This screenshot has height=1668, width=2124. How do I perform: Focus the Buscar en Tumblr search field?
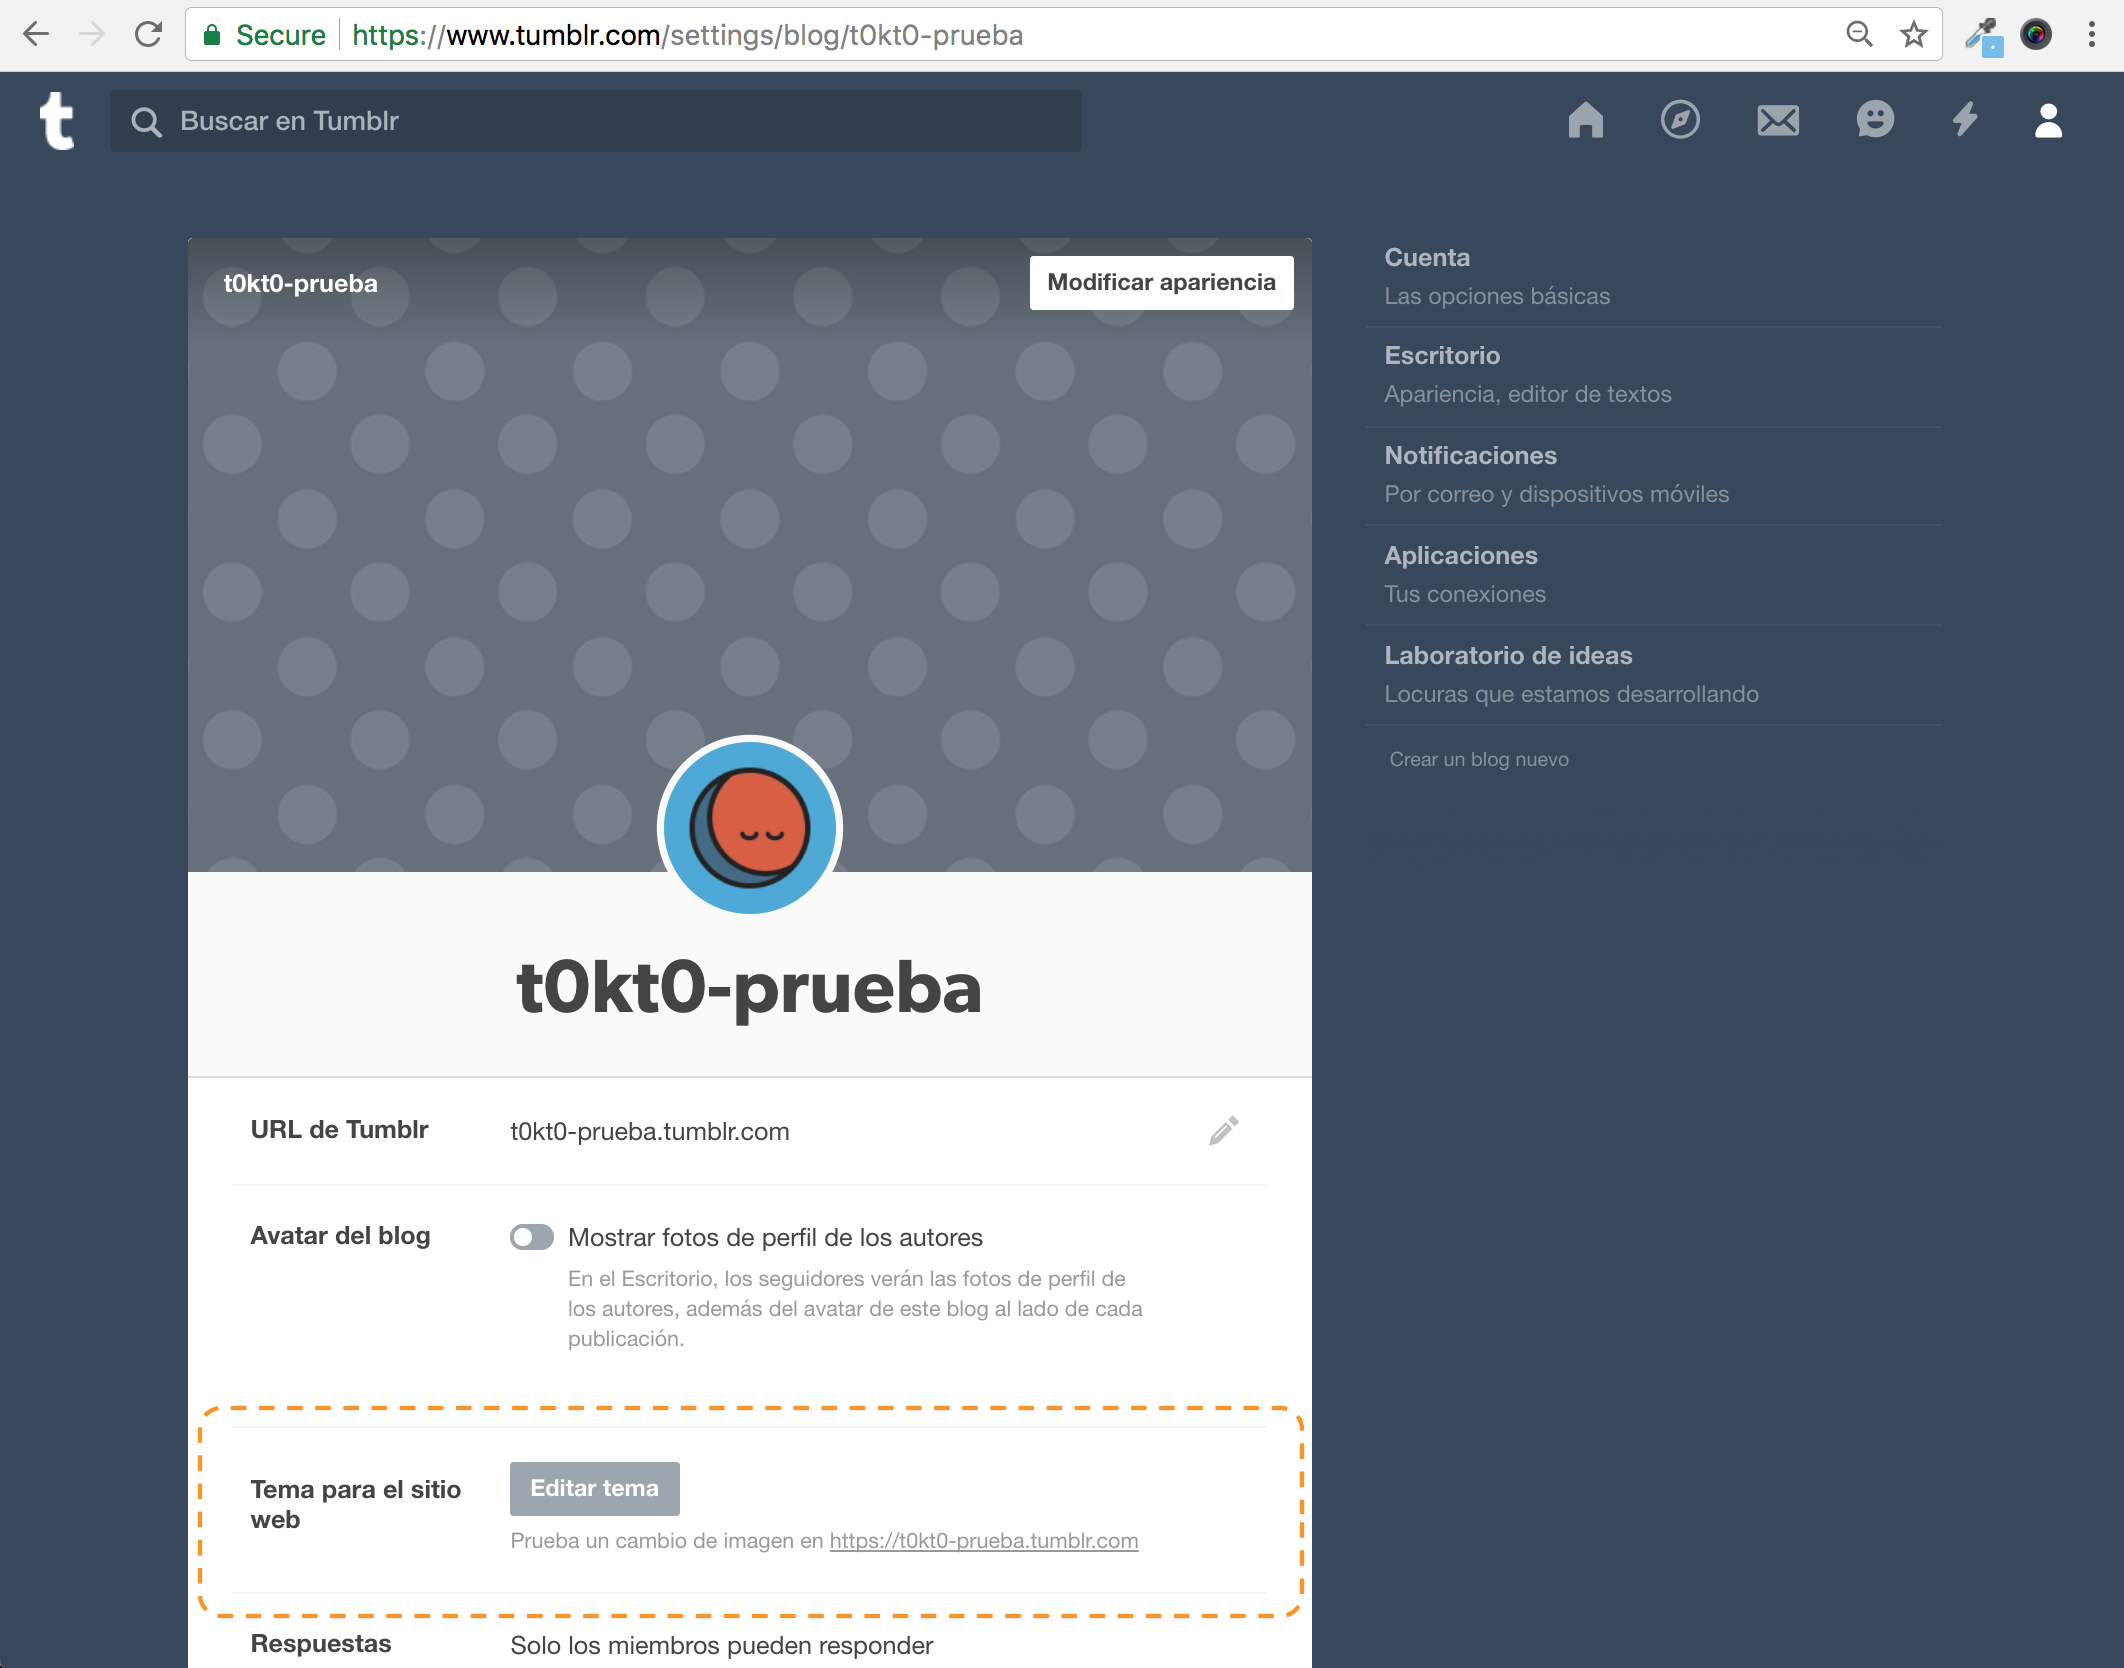pos(596,121)
